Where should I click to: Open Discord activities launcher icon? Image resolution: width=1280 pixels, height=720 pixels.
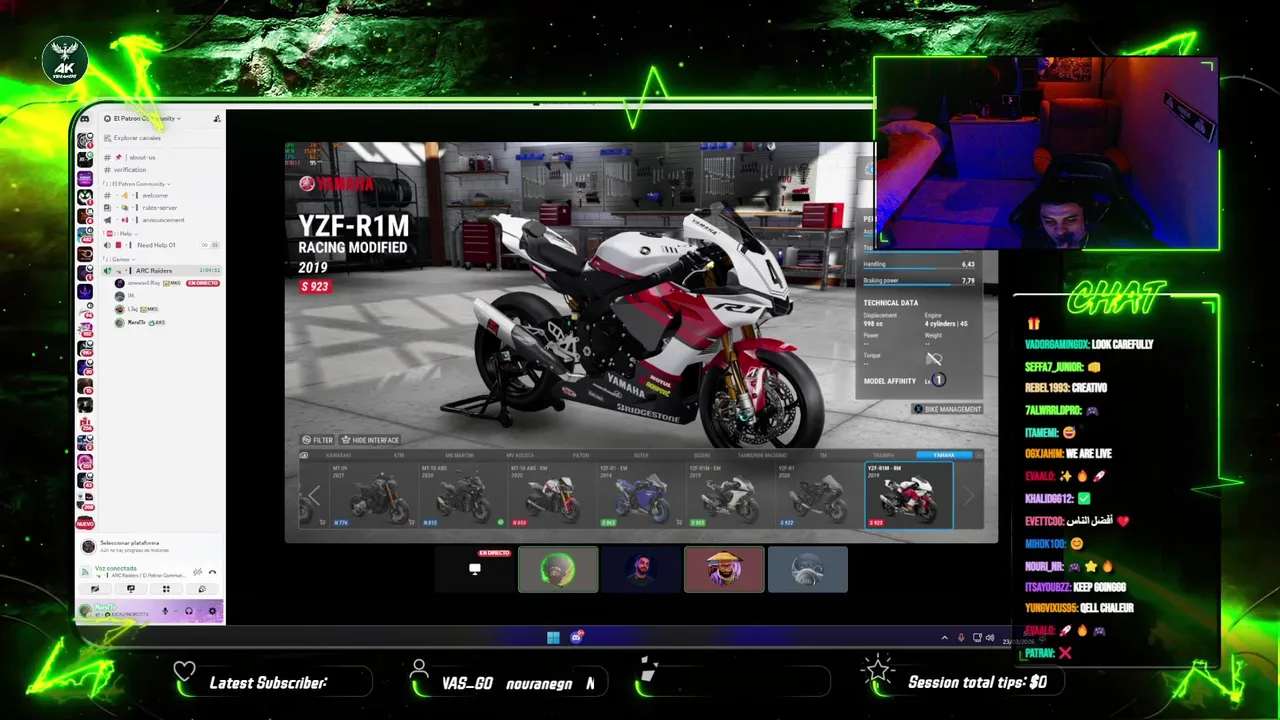166,589
